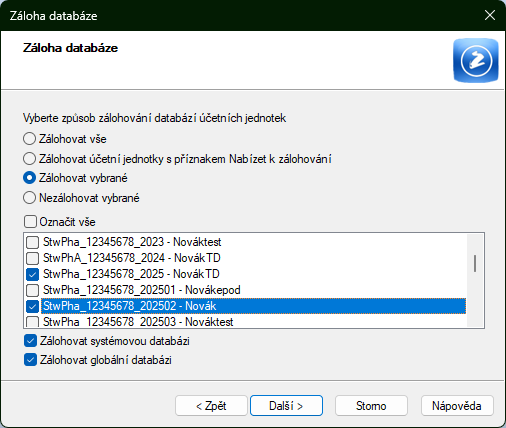Disable Zálohovat globální databázi
This screenshot has height=428, width=506.
30,360
